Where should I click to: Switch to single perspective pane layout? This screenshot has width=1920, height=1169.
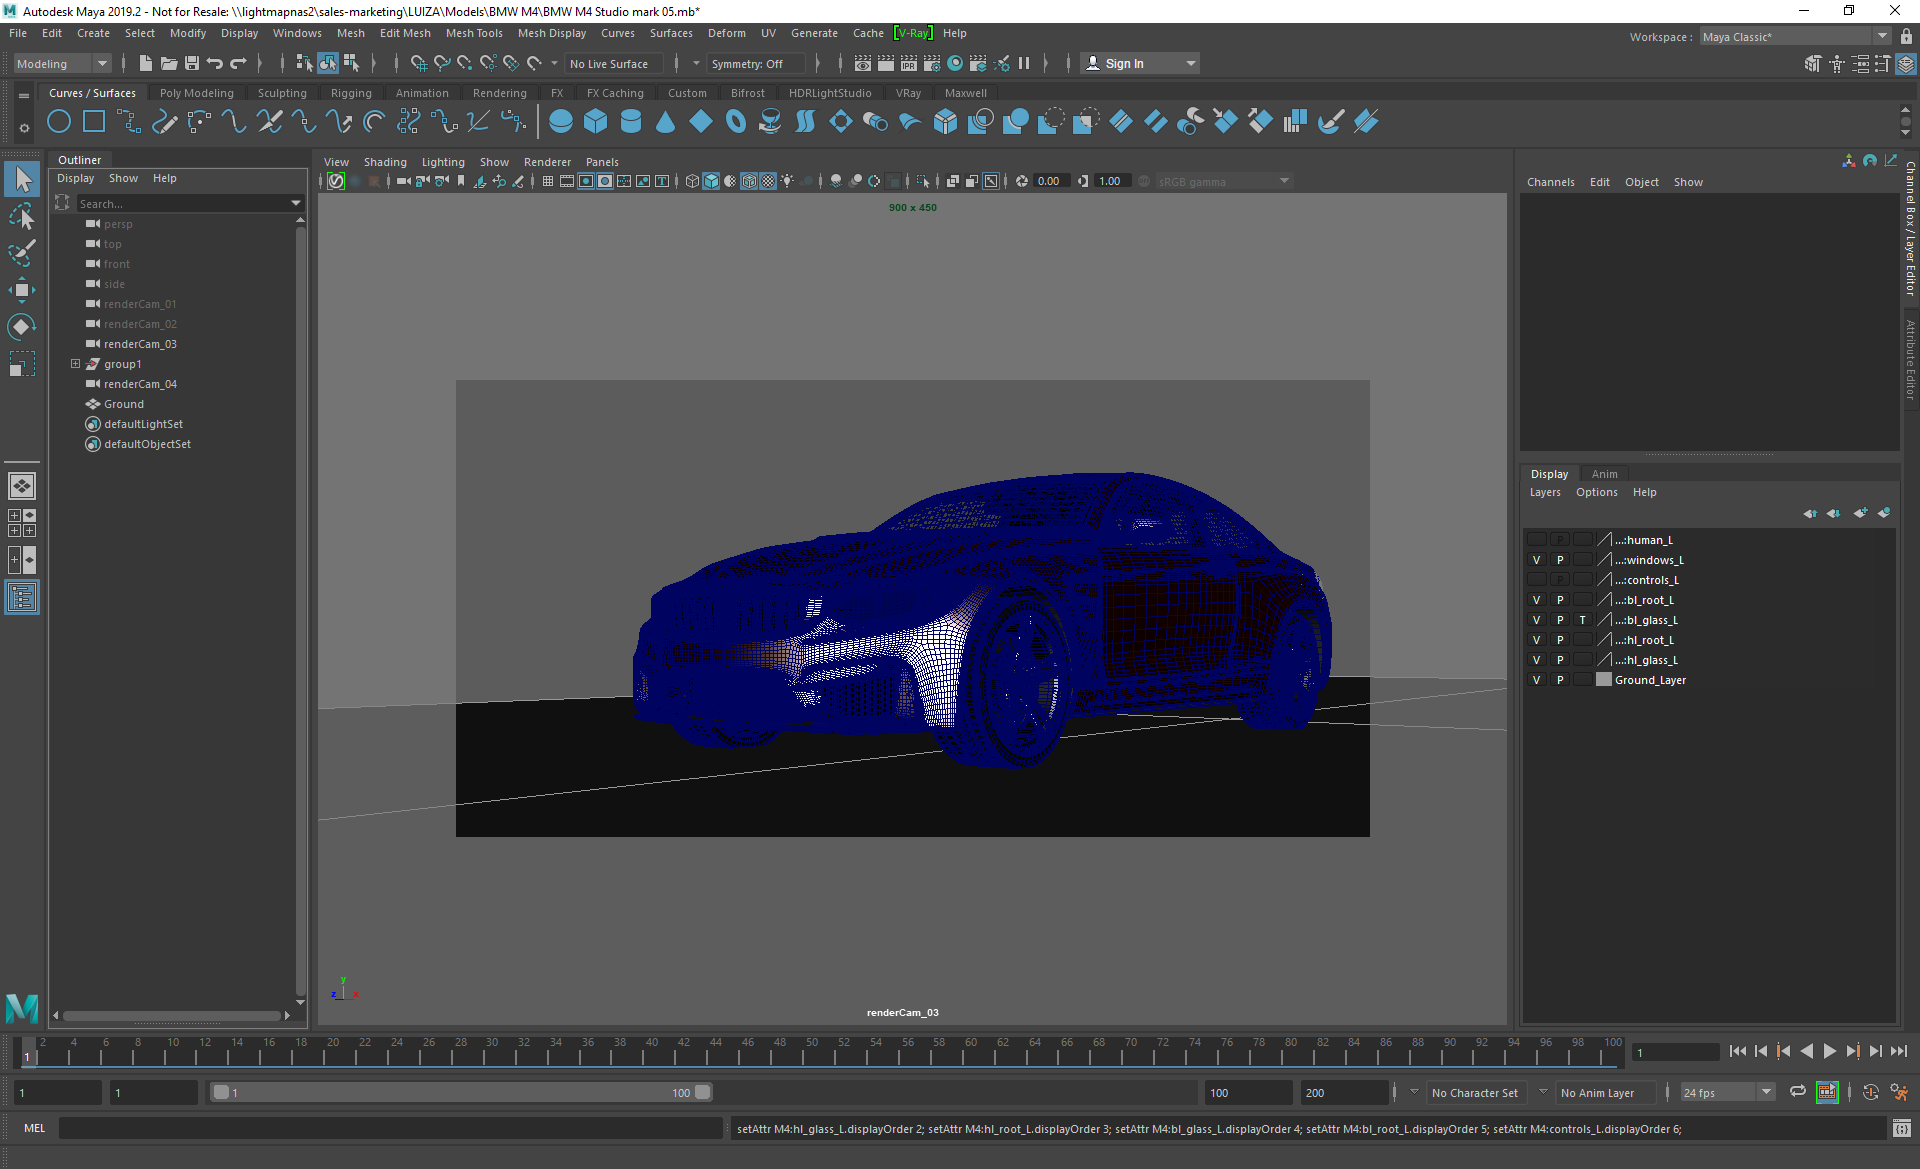(22, 486)
